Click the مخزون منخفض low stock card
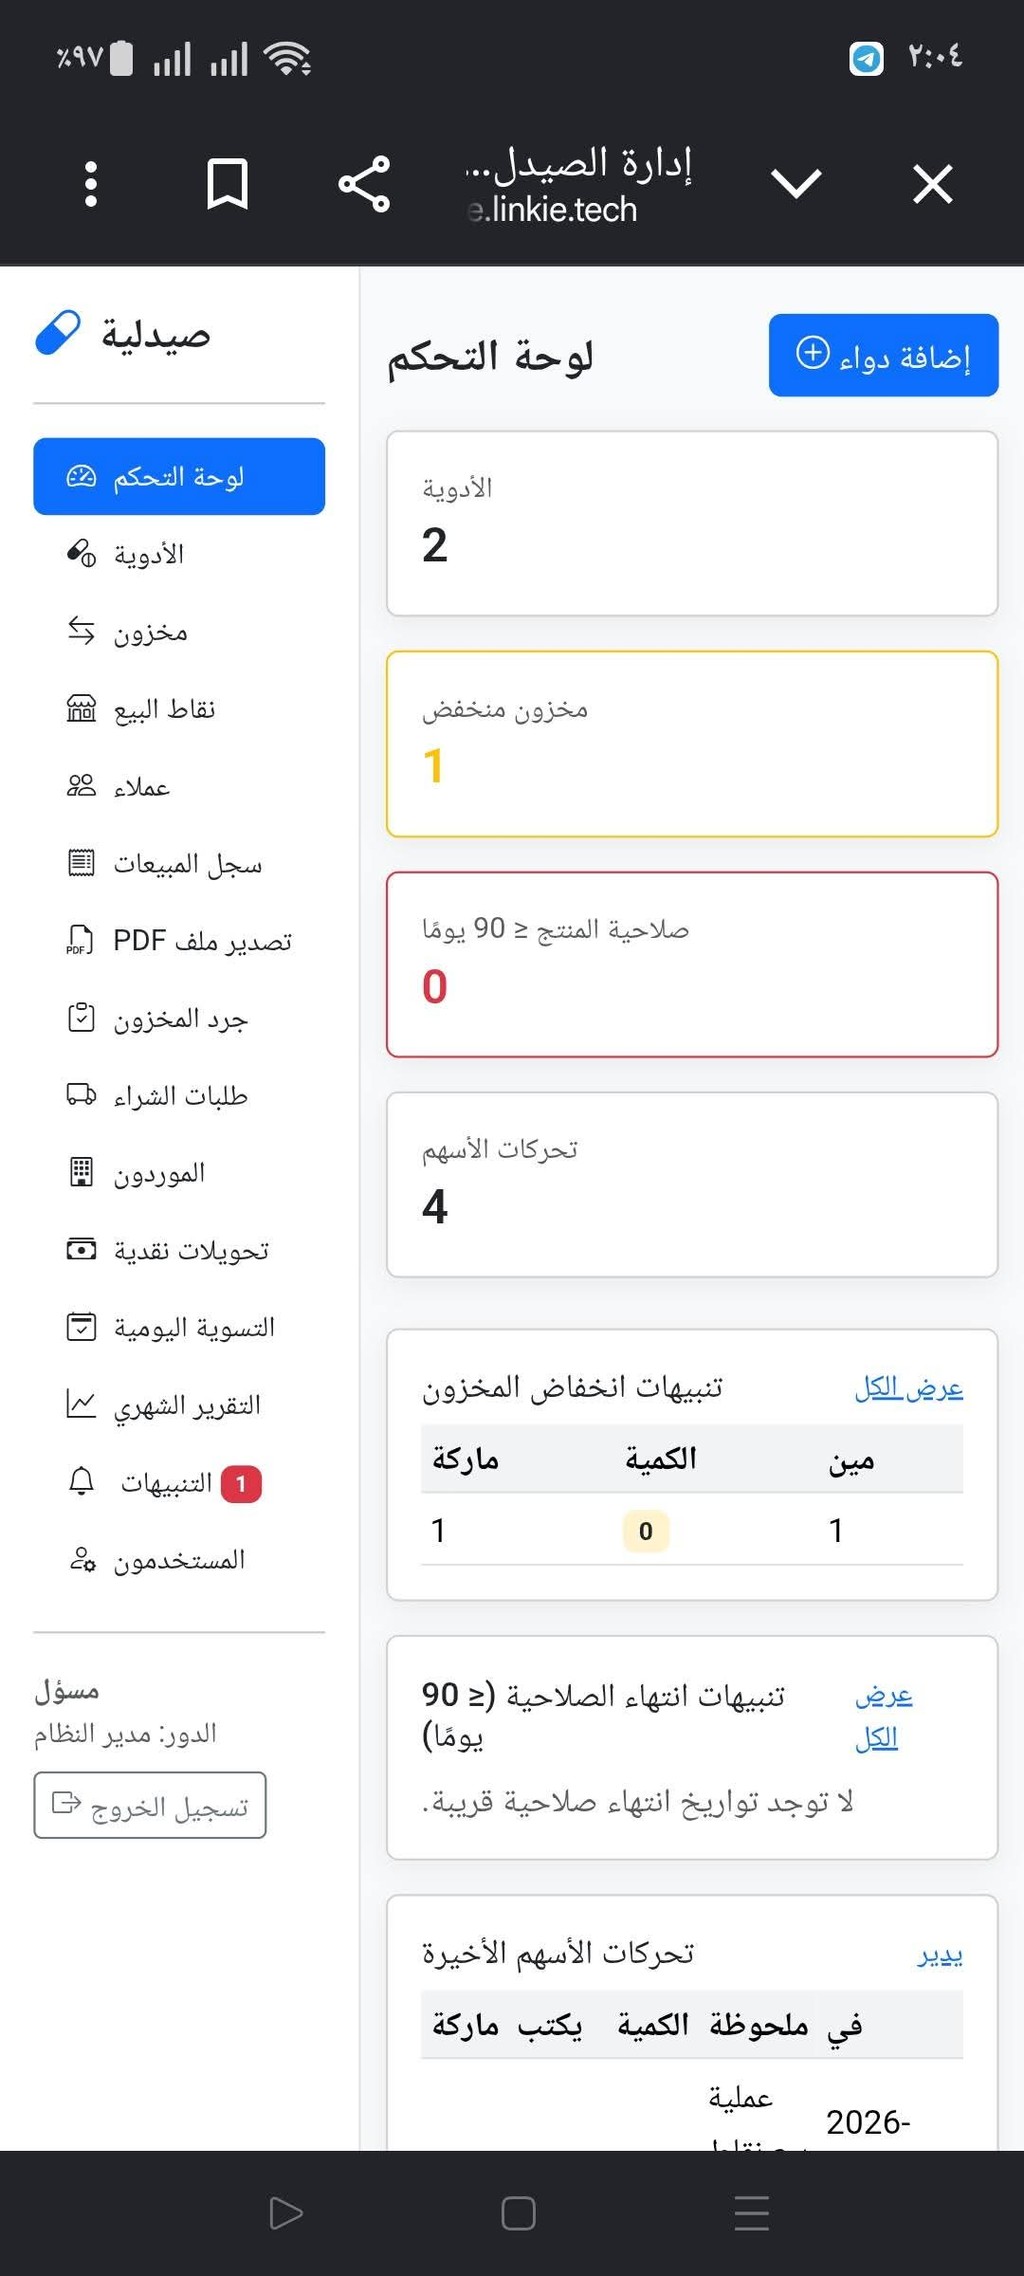1024x2276 pixels. click(692, 744)
